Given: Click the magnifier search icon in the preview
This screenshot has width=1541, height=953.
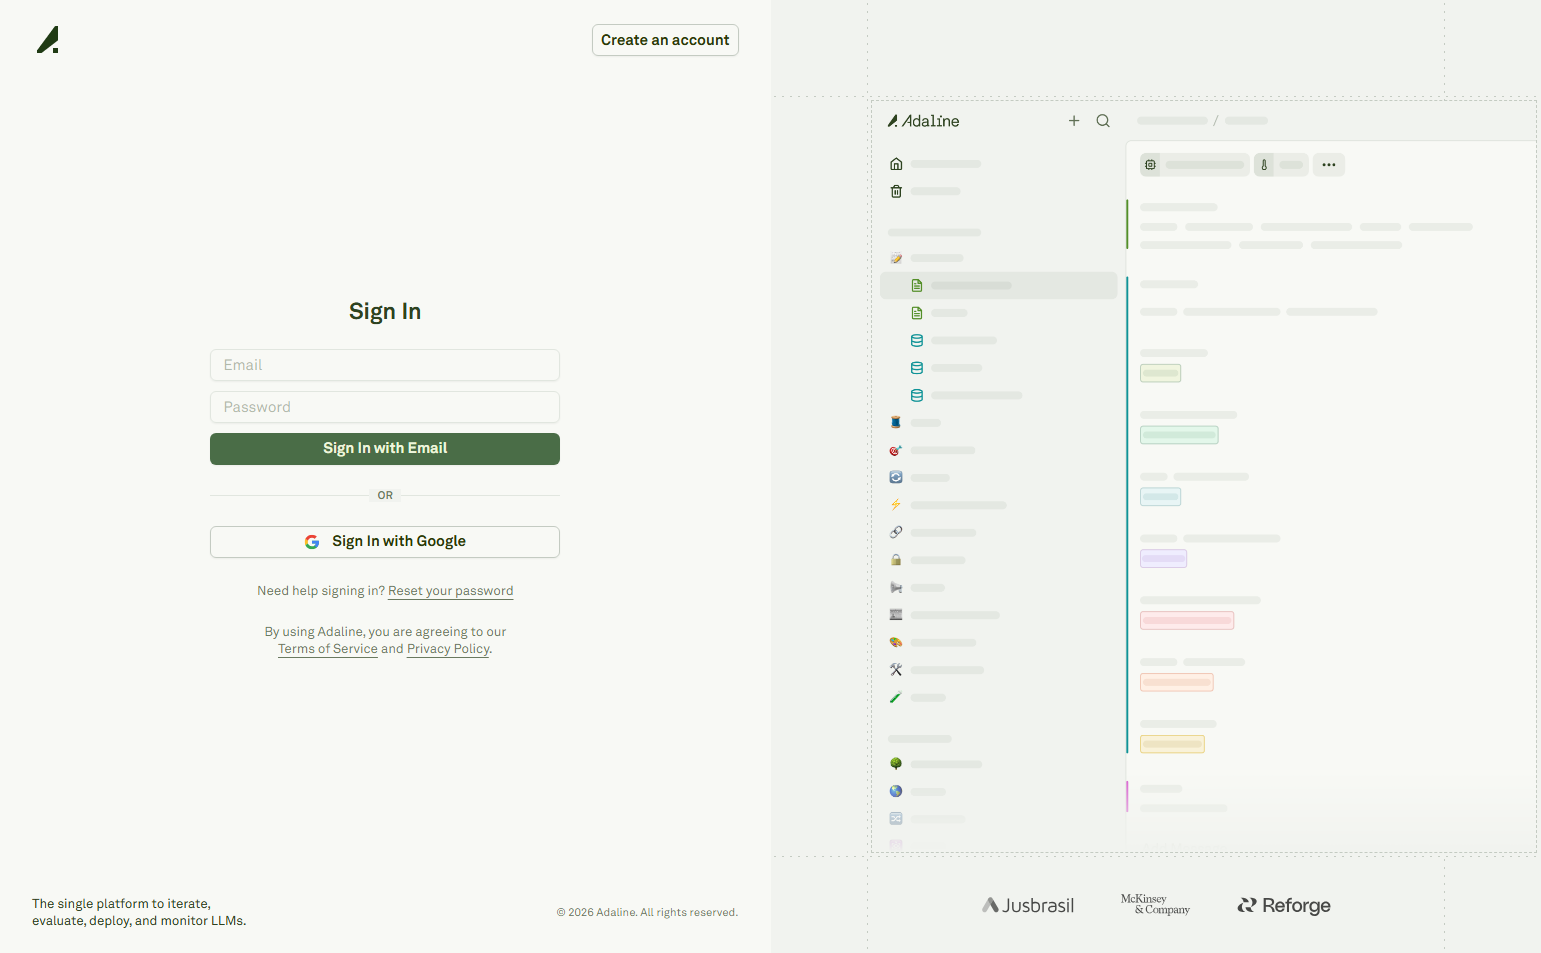Looking at the screenshot, I should 1103,121.
